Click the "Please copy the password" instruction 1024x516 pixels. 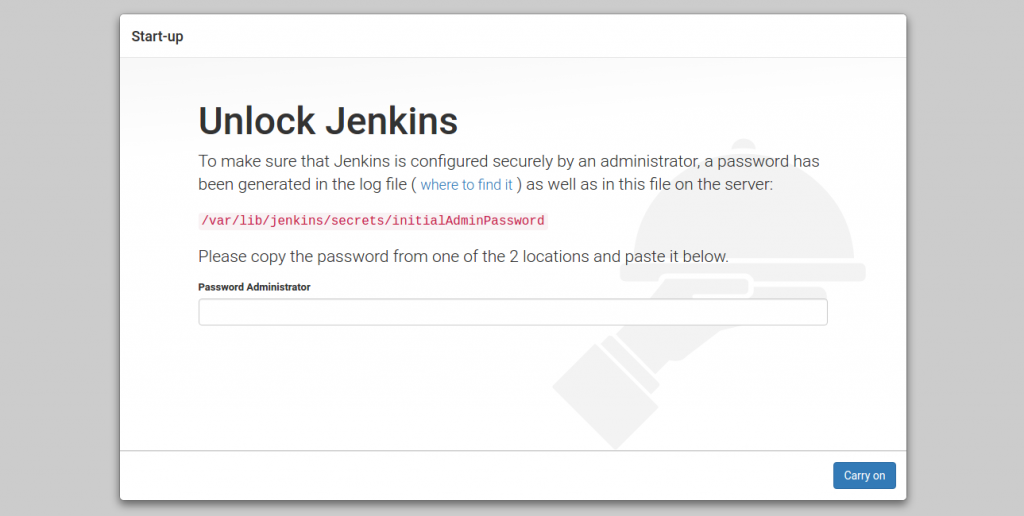[x=463, y=256]
